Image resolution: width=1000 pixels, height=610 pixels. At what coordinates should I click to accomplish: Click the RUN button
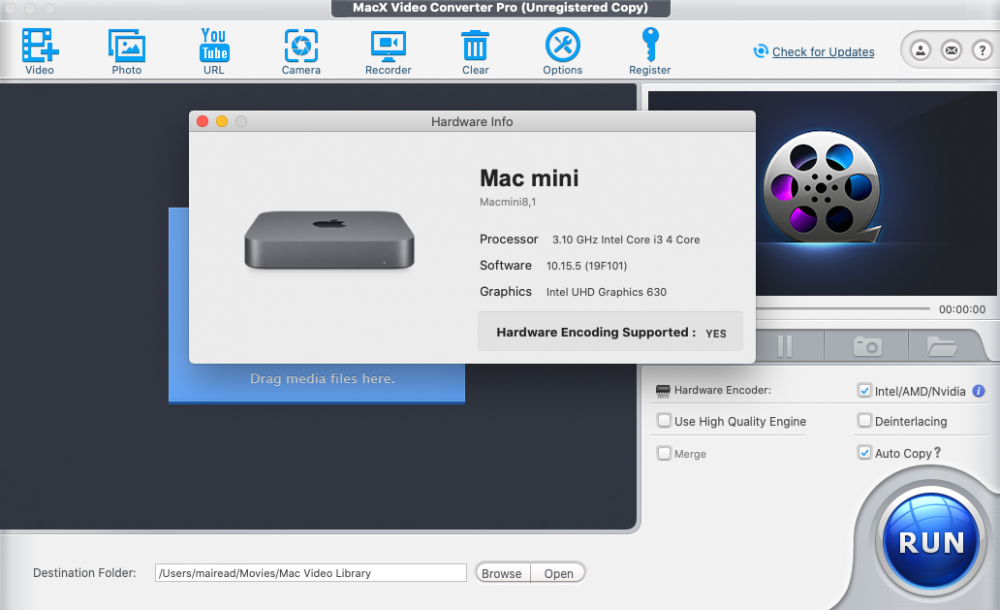[x=930, y=542]
